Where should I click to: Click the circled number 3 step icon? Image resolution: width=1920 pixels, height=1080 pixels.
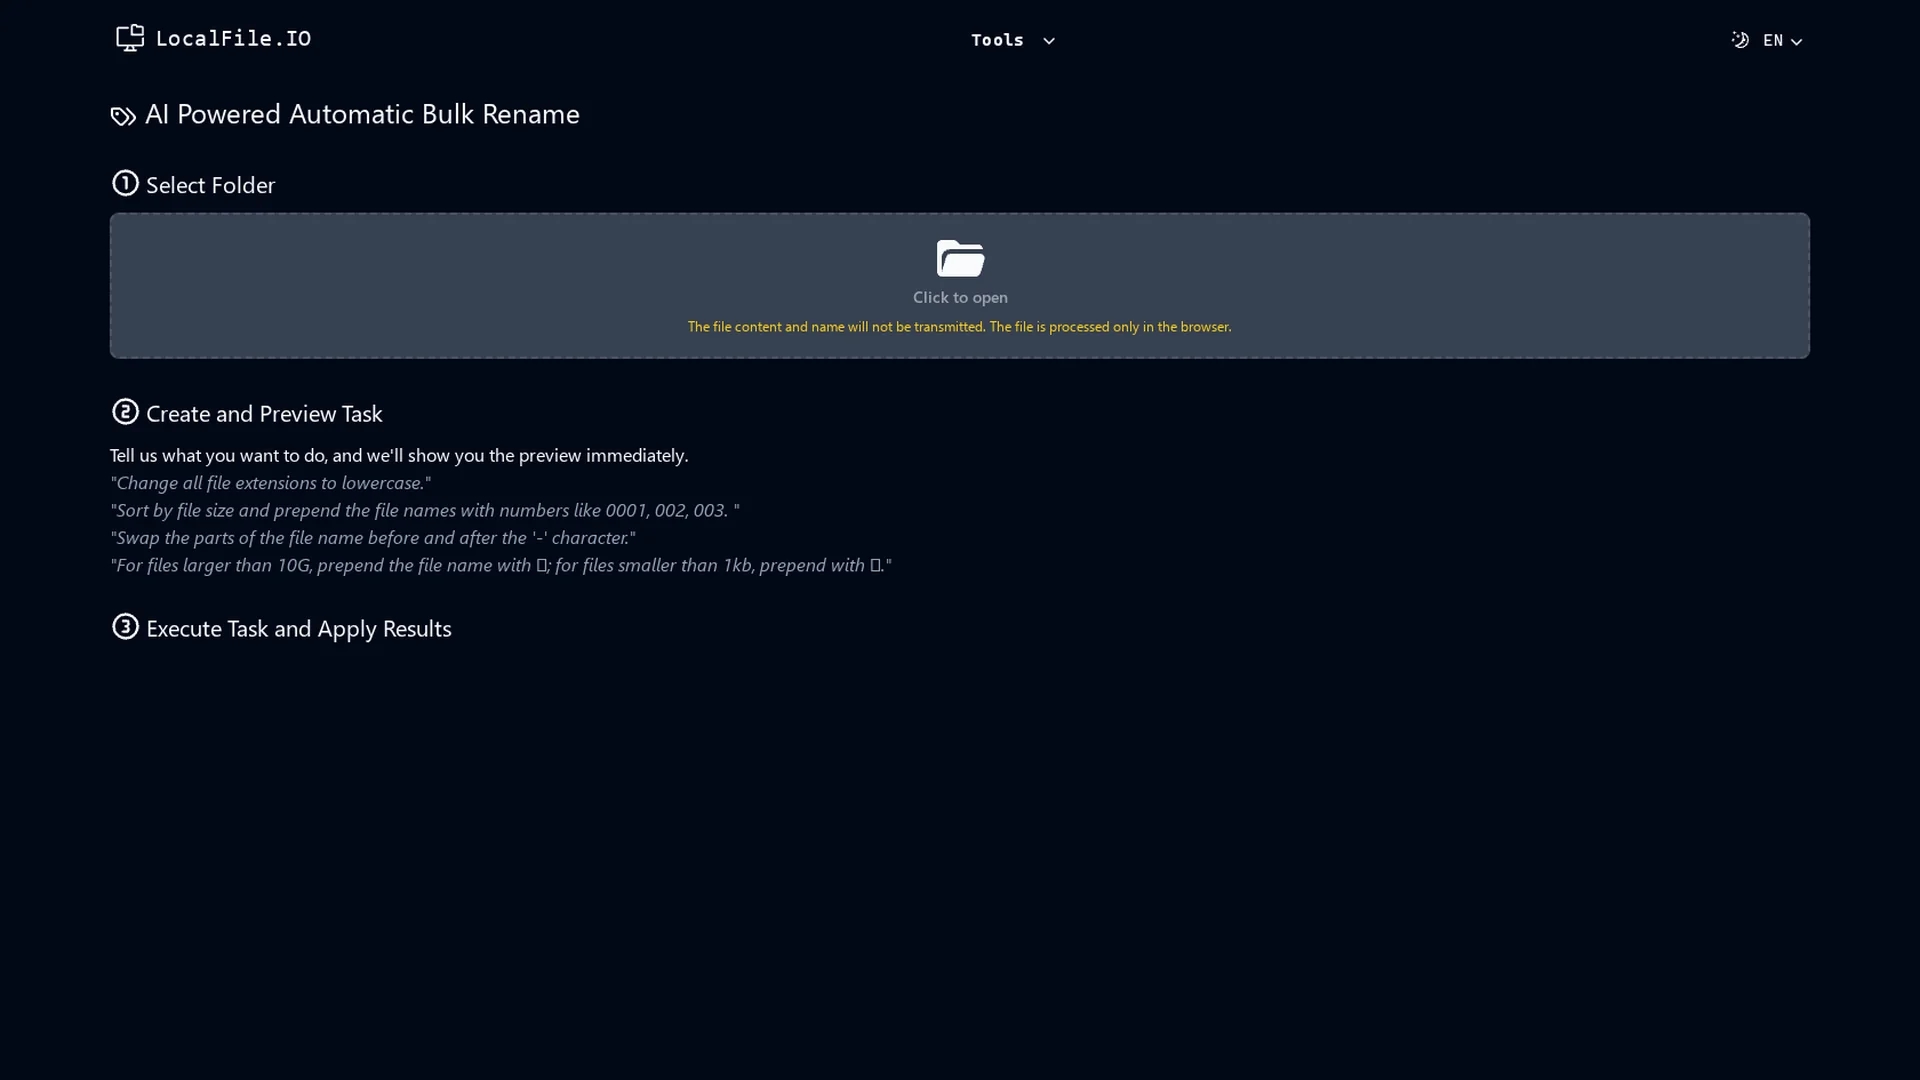pyautogui.click(x=125, y=627)
